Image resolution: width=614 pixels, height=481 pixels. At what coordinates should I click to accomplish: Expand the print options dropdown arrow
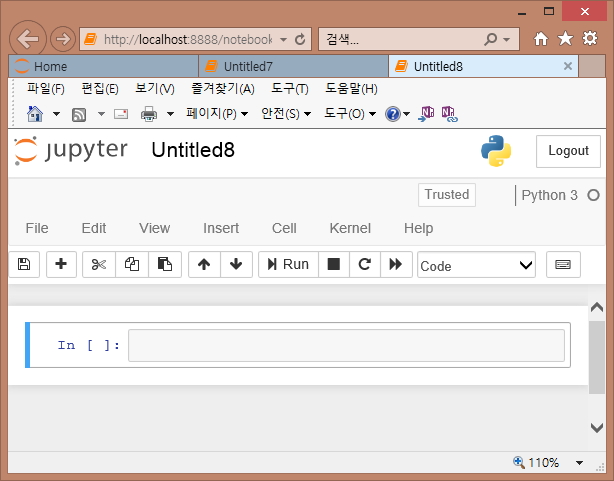click(x=170, y=114)
